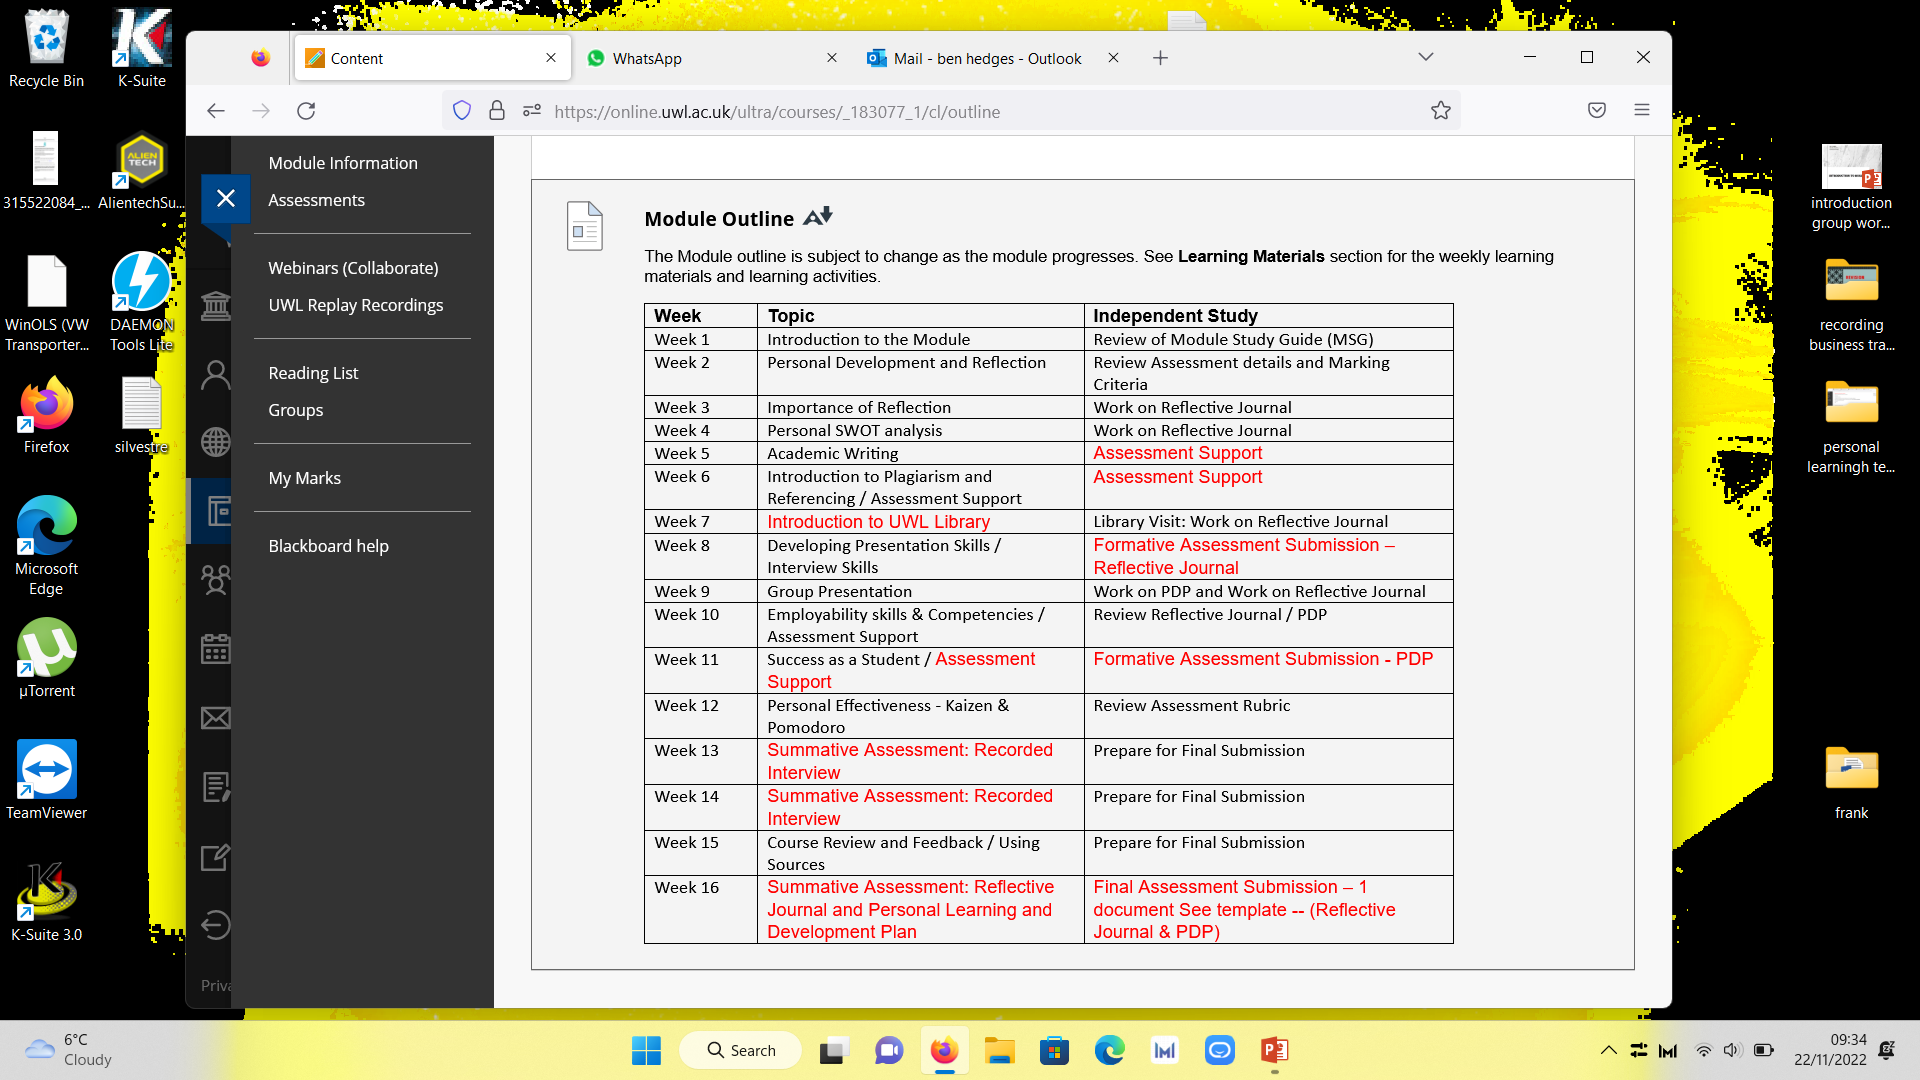Click the accessibility alternative formats icon
Viewport: 1920px width, 1080px height.
818,216
